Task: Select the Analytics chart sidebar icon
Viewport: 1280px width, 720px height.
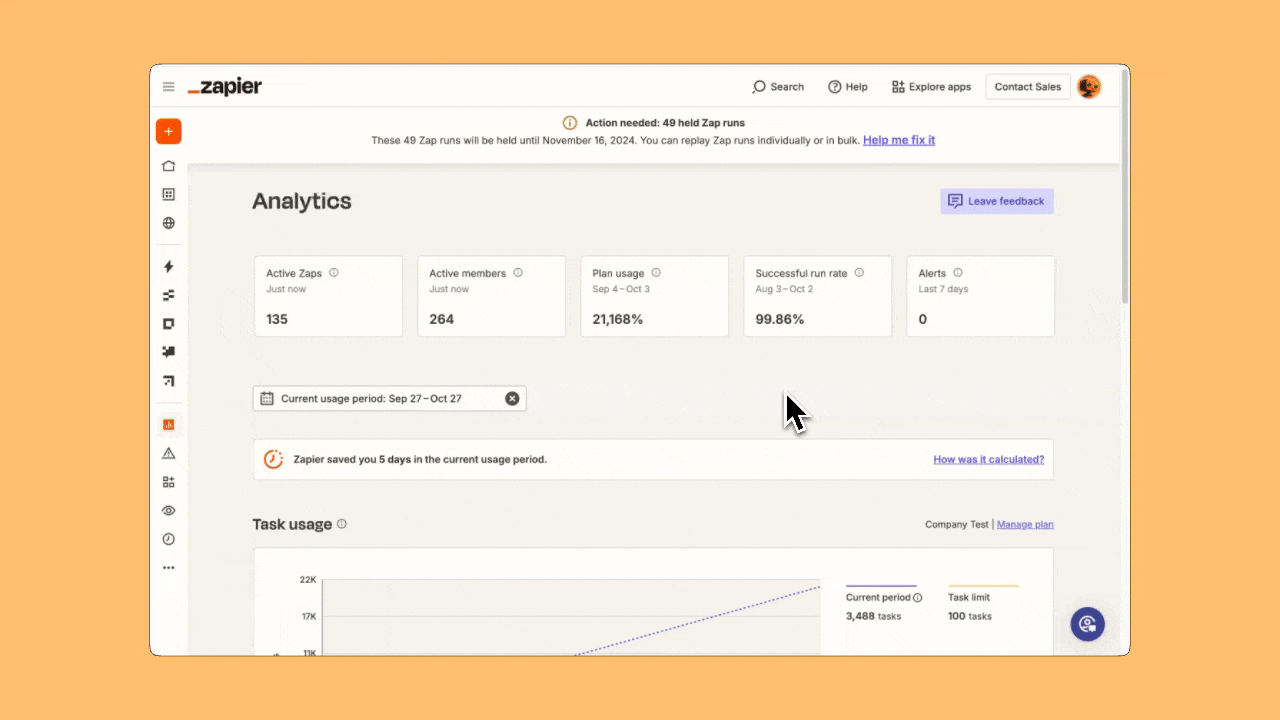Action: click(168, 424)
